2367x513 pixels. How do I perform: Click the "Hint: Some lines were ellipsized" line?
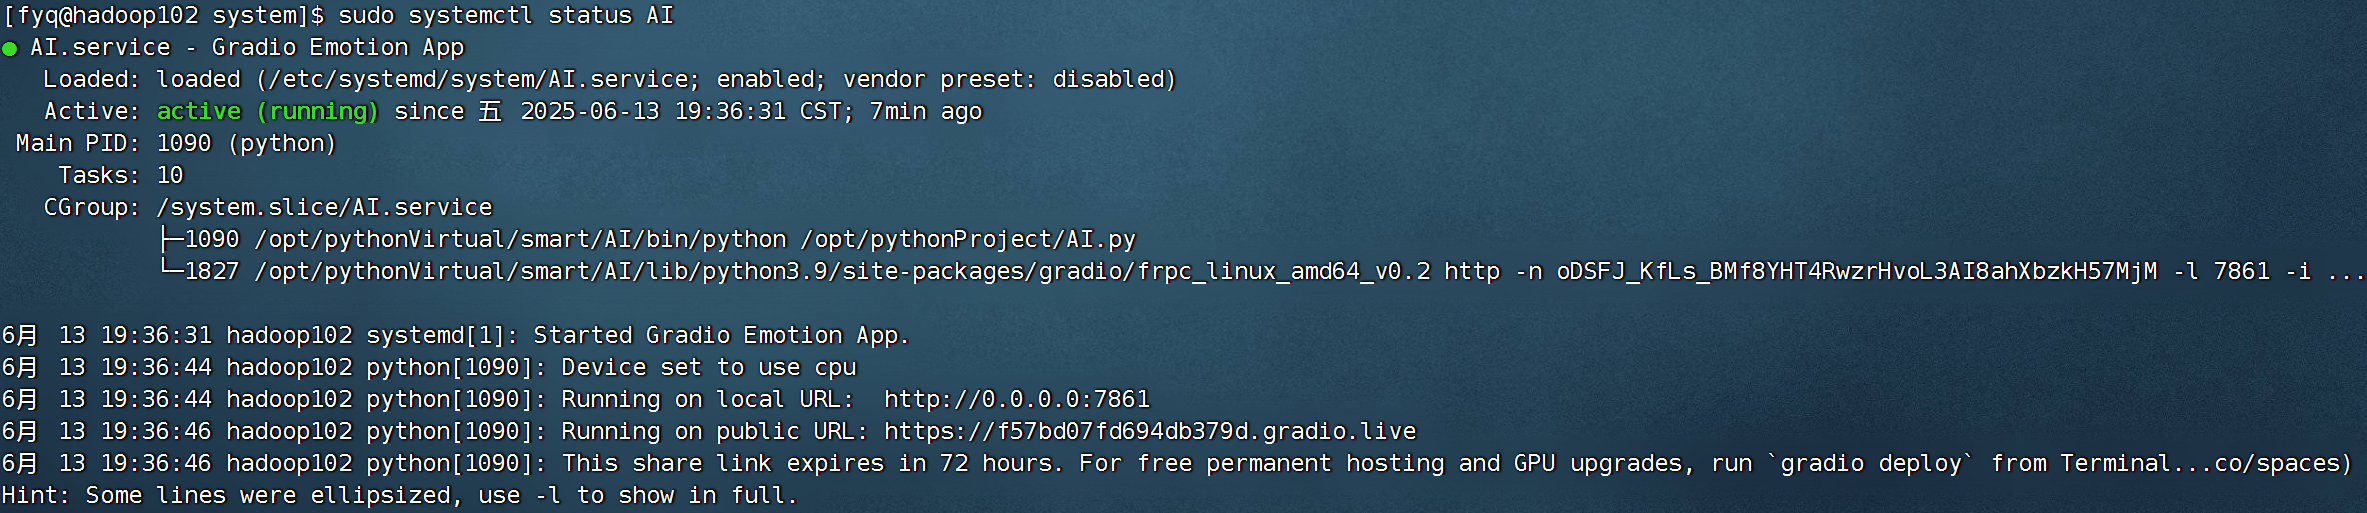(x=398, y=495)
